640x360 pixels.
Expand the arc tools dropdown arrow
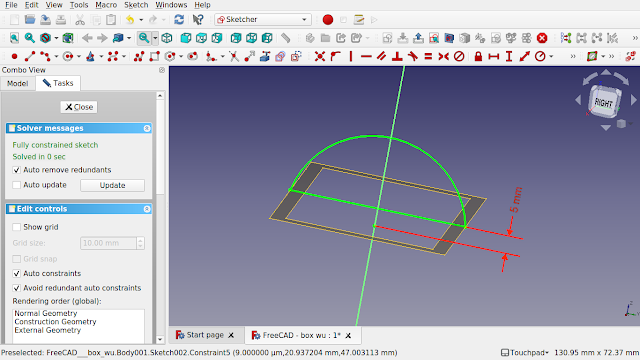(x=56, y=56)
